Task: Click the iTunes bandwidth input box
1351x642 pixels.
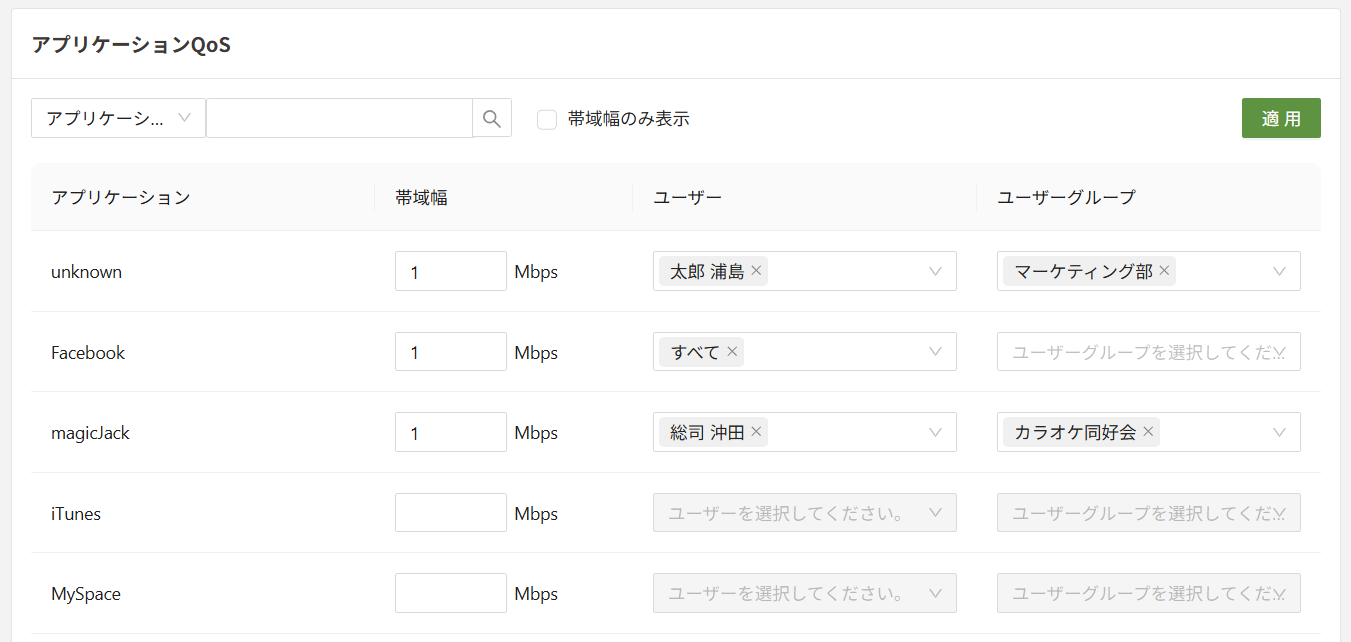Action: click(450, 513)
